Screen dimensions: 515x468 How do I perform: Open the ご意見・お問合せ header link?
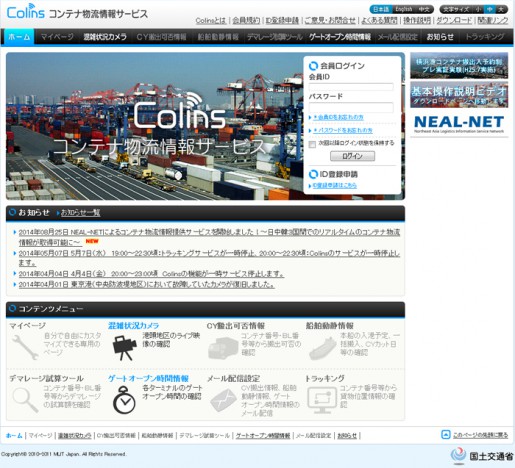point(330,21)
